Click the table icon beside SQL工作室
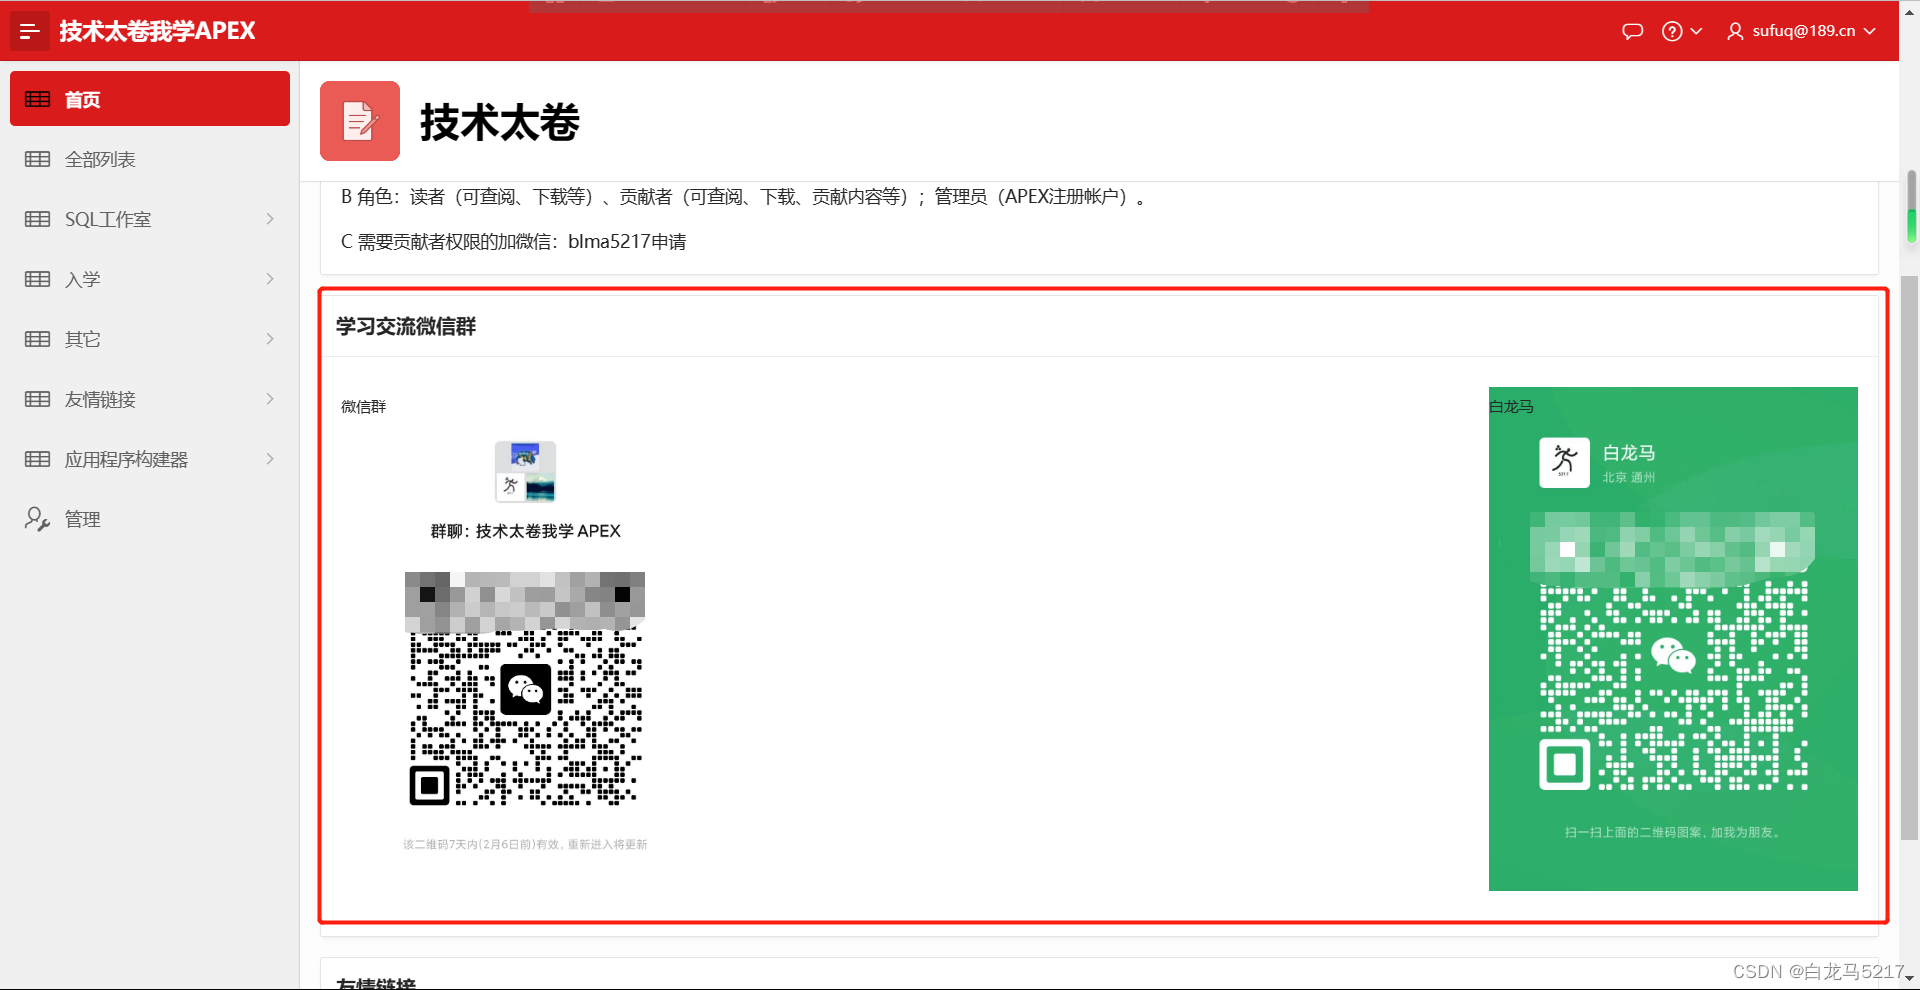The image size is (1920, 990). [38, 219]
